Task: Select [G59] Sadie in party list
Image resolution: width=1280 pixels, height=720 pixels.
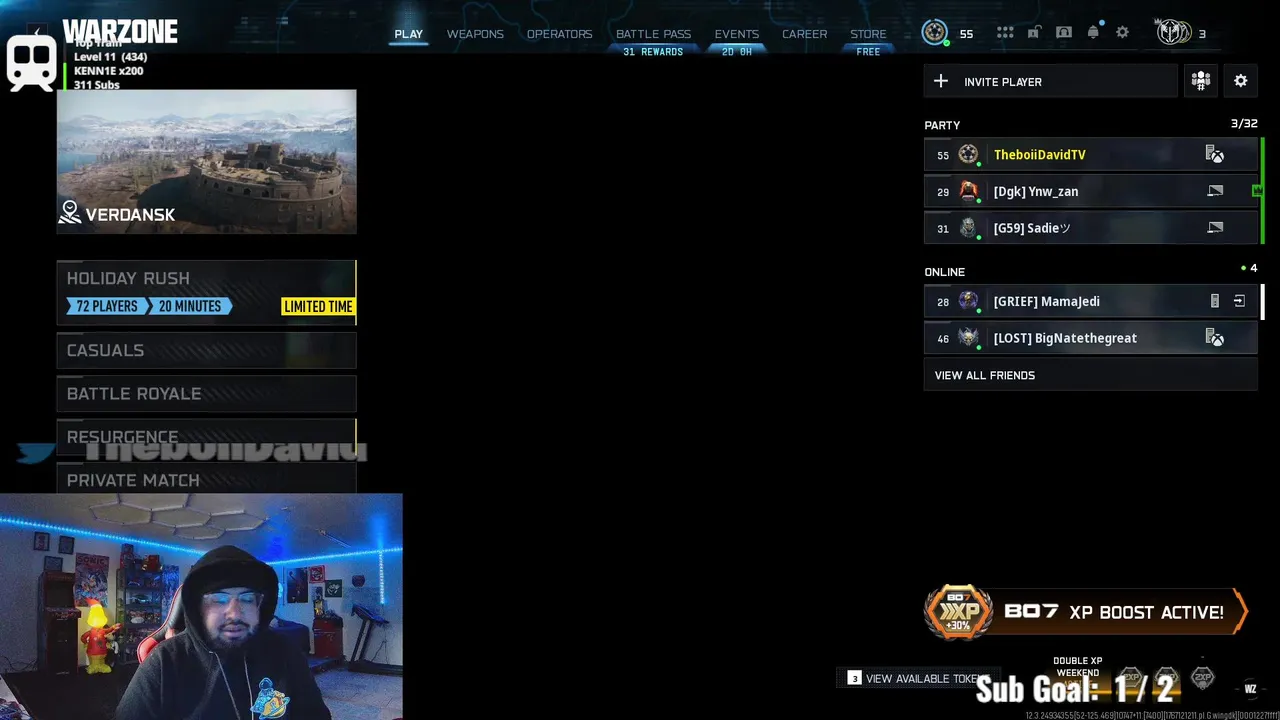Action: coord(1090,228)
